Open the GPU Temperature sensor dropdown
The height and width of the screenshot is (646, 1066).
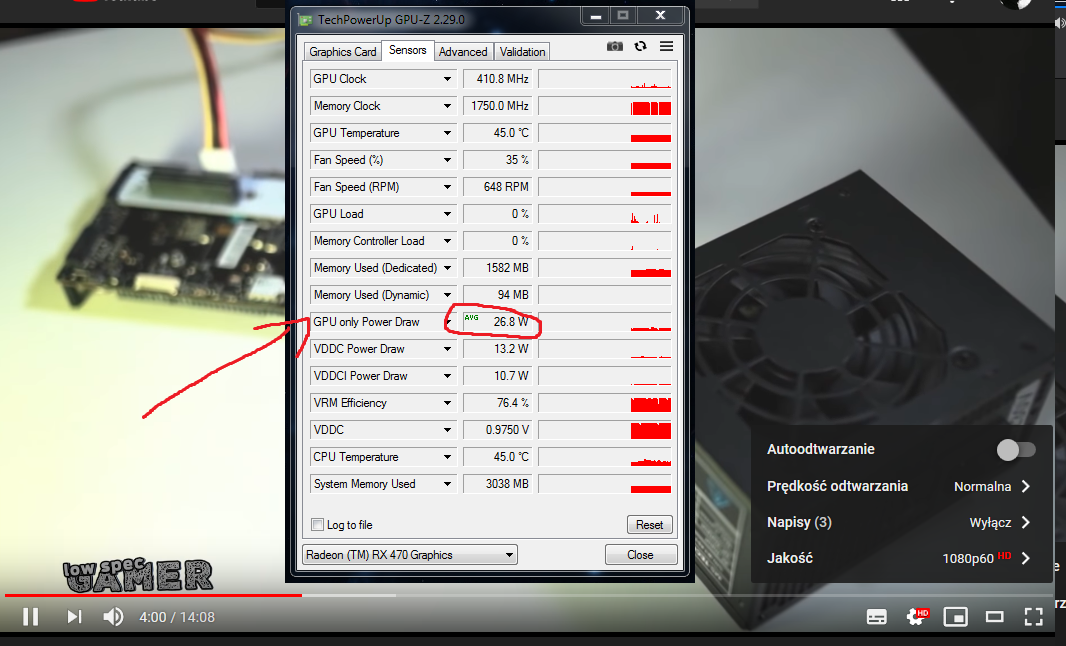click(447, 133)
